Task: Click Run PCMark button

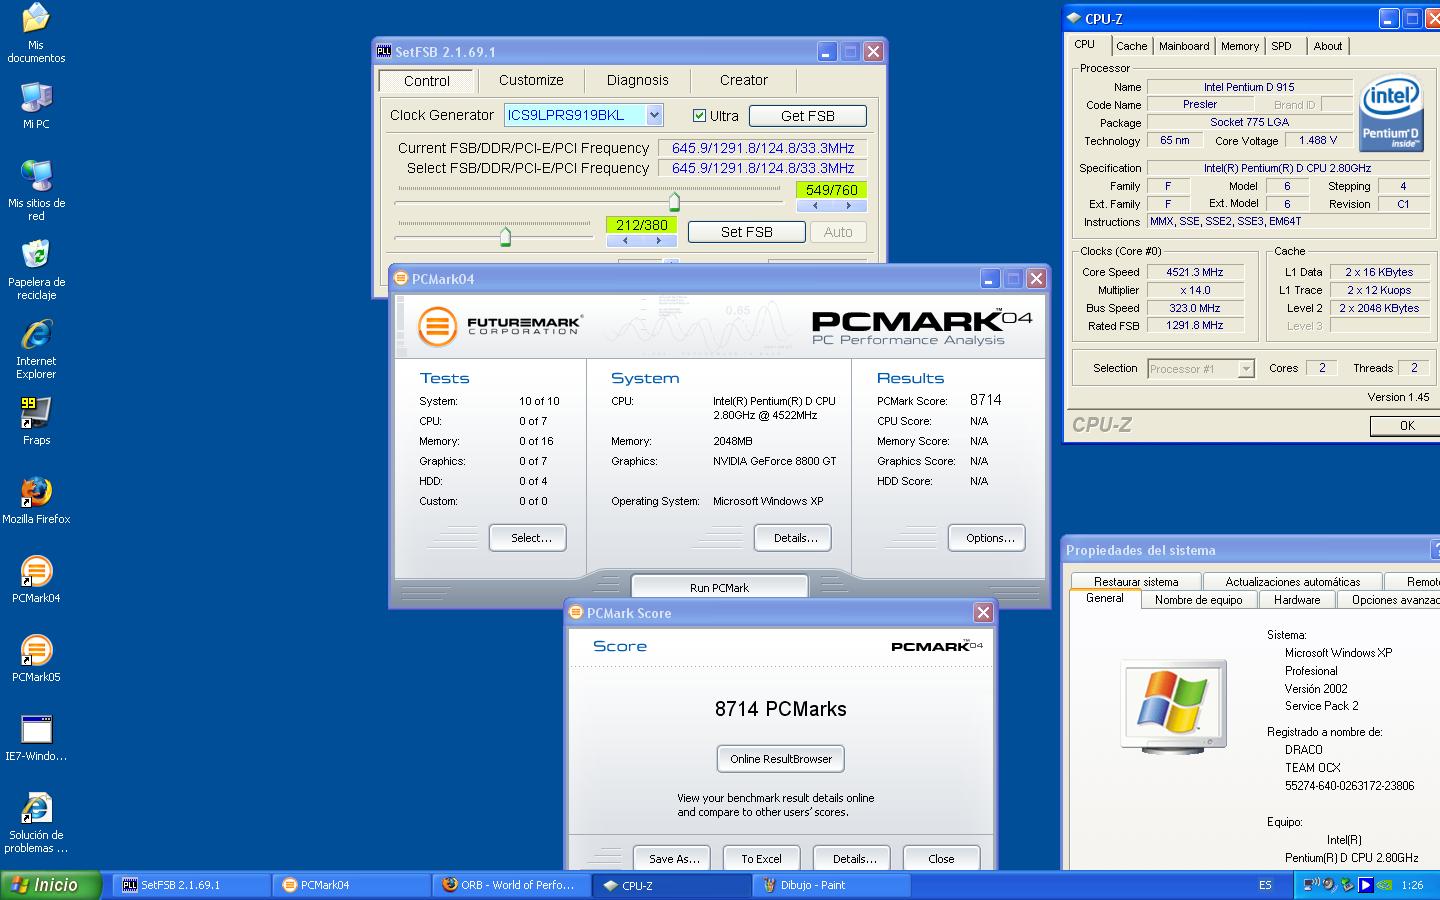Action: coord(719,588)
